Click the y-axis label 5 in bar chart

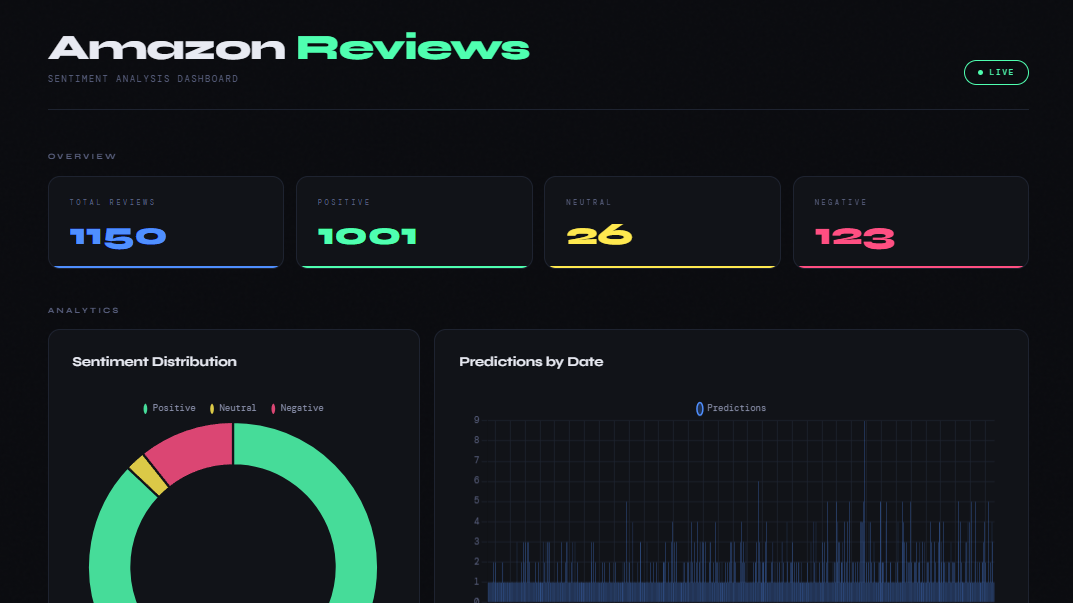476,501
